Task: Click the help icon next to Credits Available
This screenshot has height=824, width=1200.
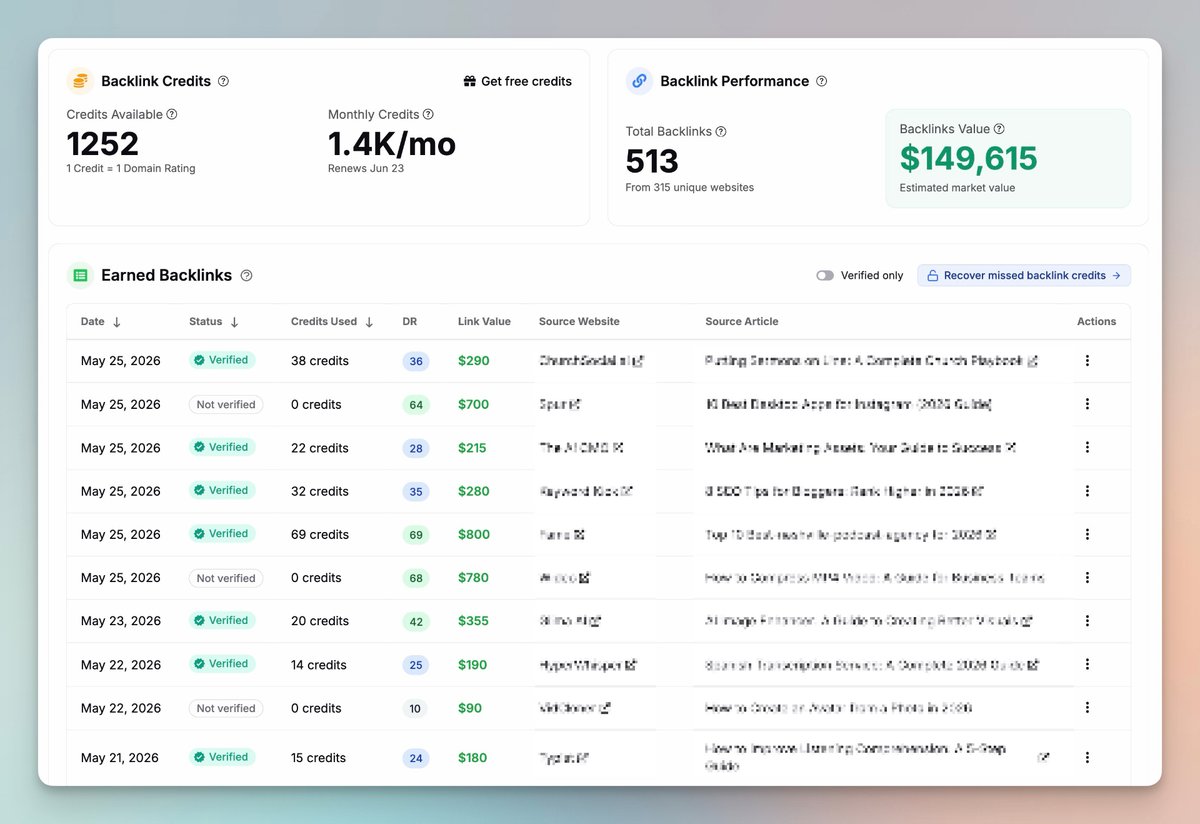Action: coord(172,114)
